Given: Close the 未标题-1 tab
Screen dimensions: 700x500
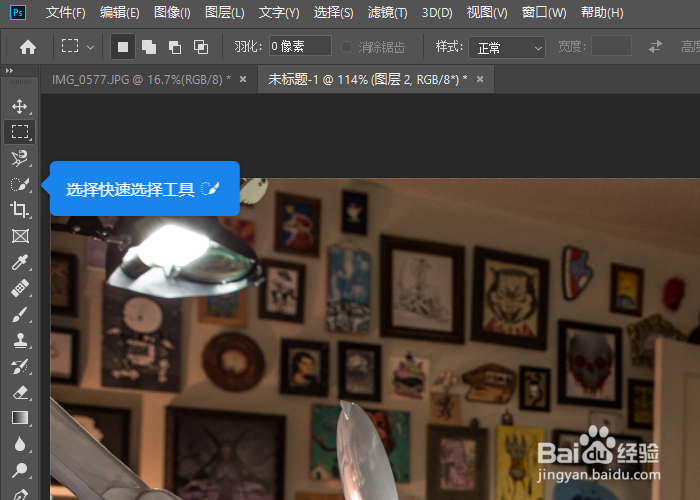Looking at the screenshot, I should click(480, 79).
